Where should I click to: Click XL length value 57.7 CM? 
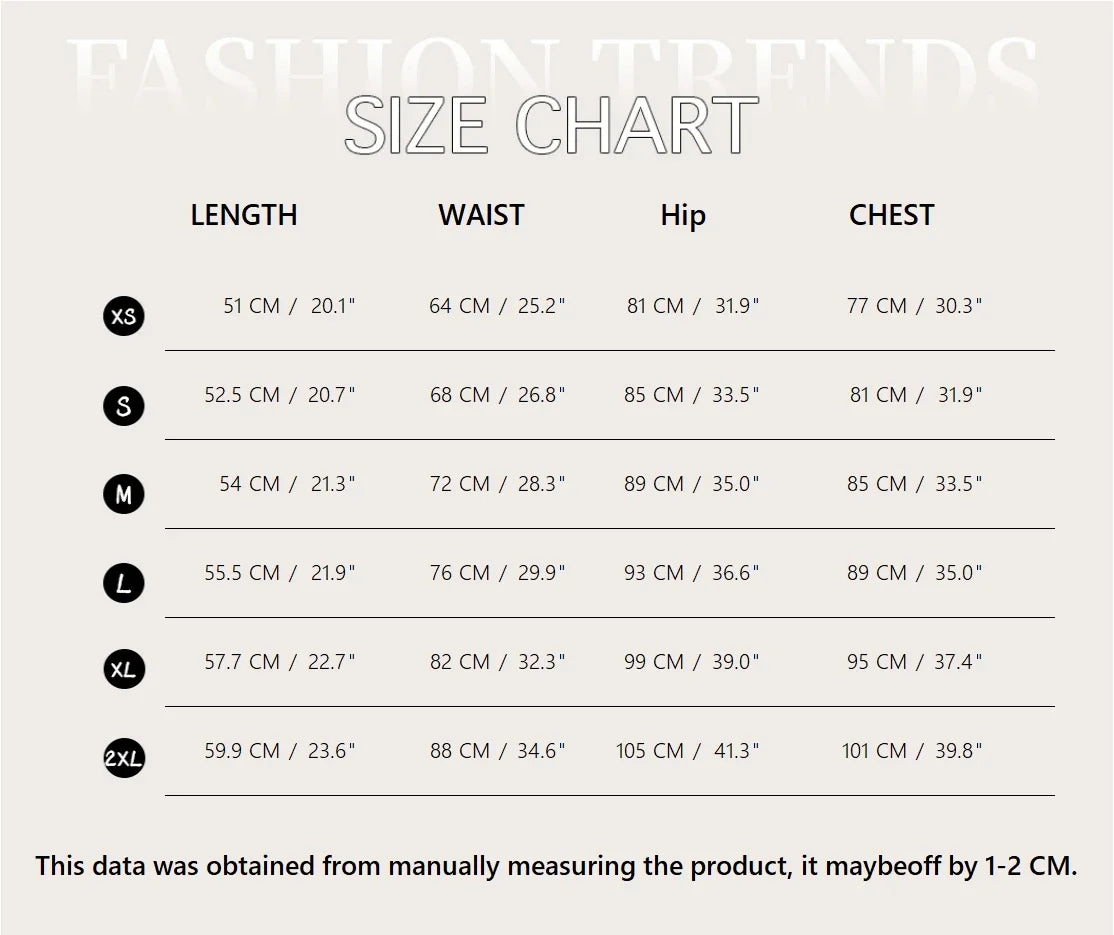pos(242,662)
